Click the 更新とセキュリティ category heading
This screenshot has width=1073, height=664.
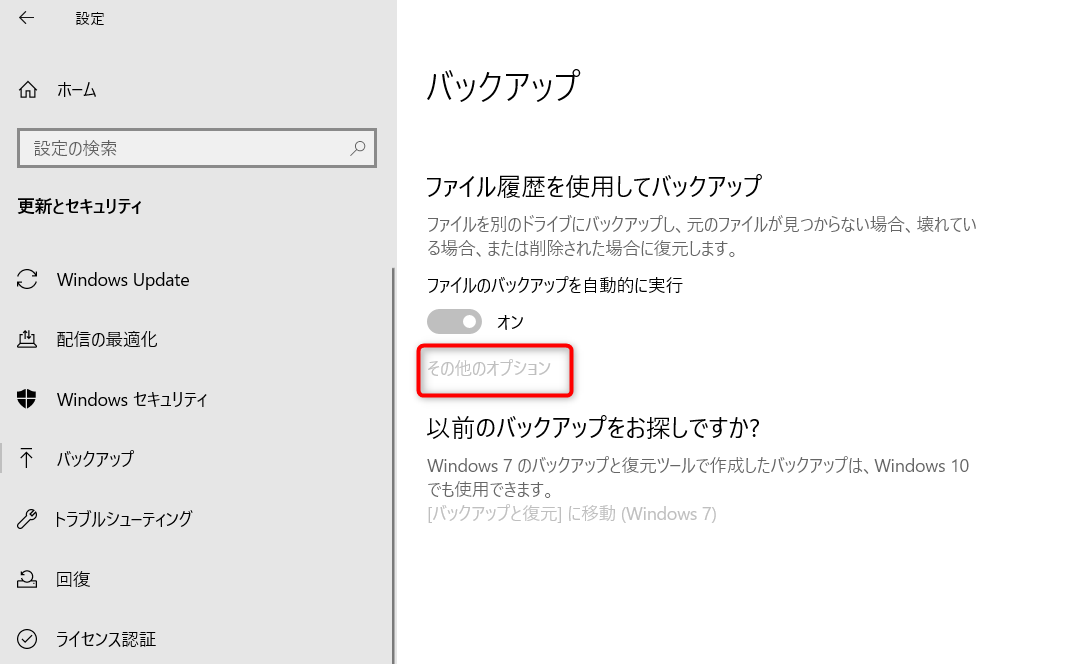coord(80,206)
